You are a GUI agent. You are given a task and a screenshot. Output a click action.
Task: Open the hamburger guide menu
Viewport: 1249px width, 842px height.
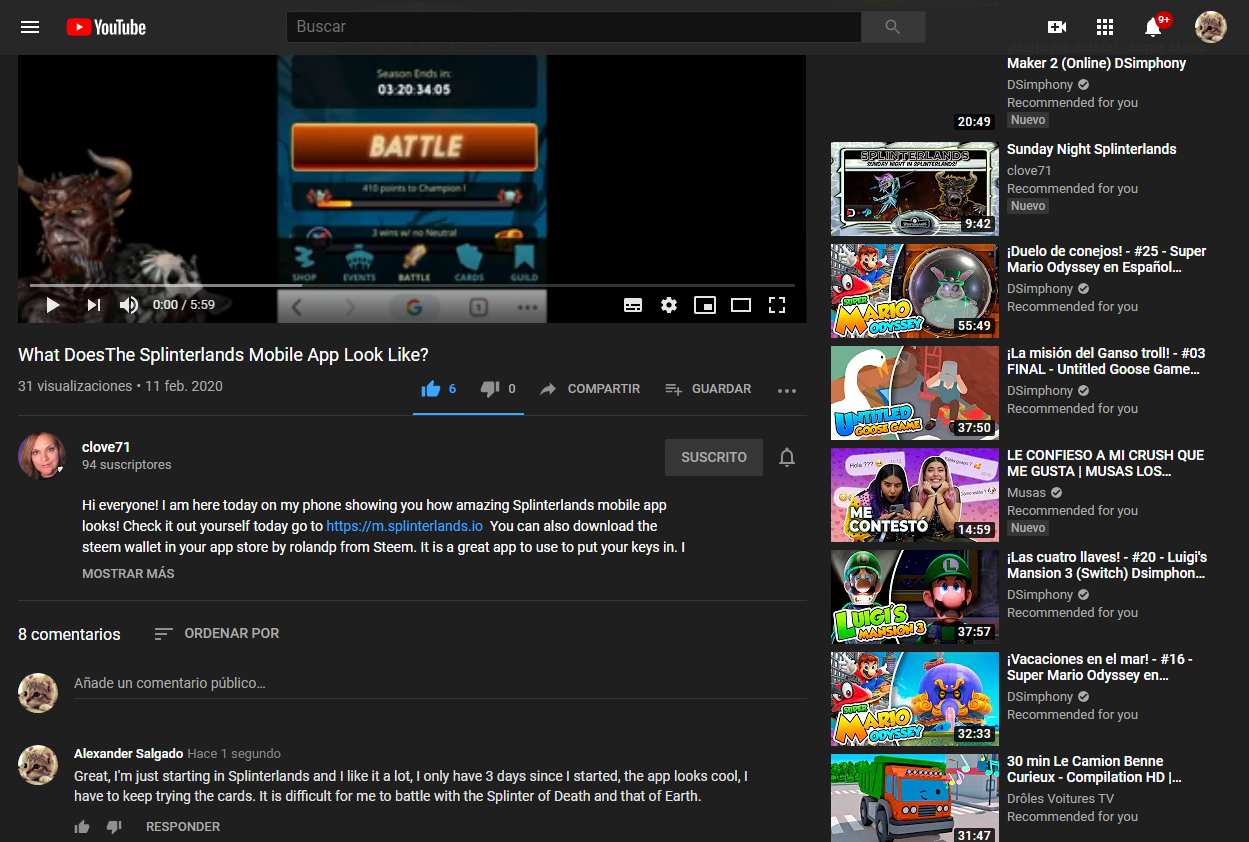pos(30,27)
